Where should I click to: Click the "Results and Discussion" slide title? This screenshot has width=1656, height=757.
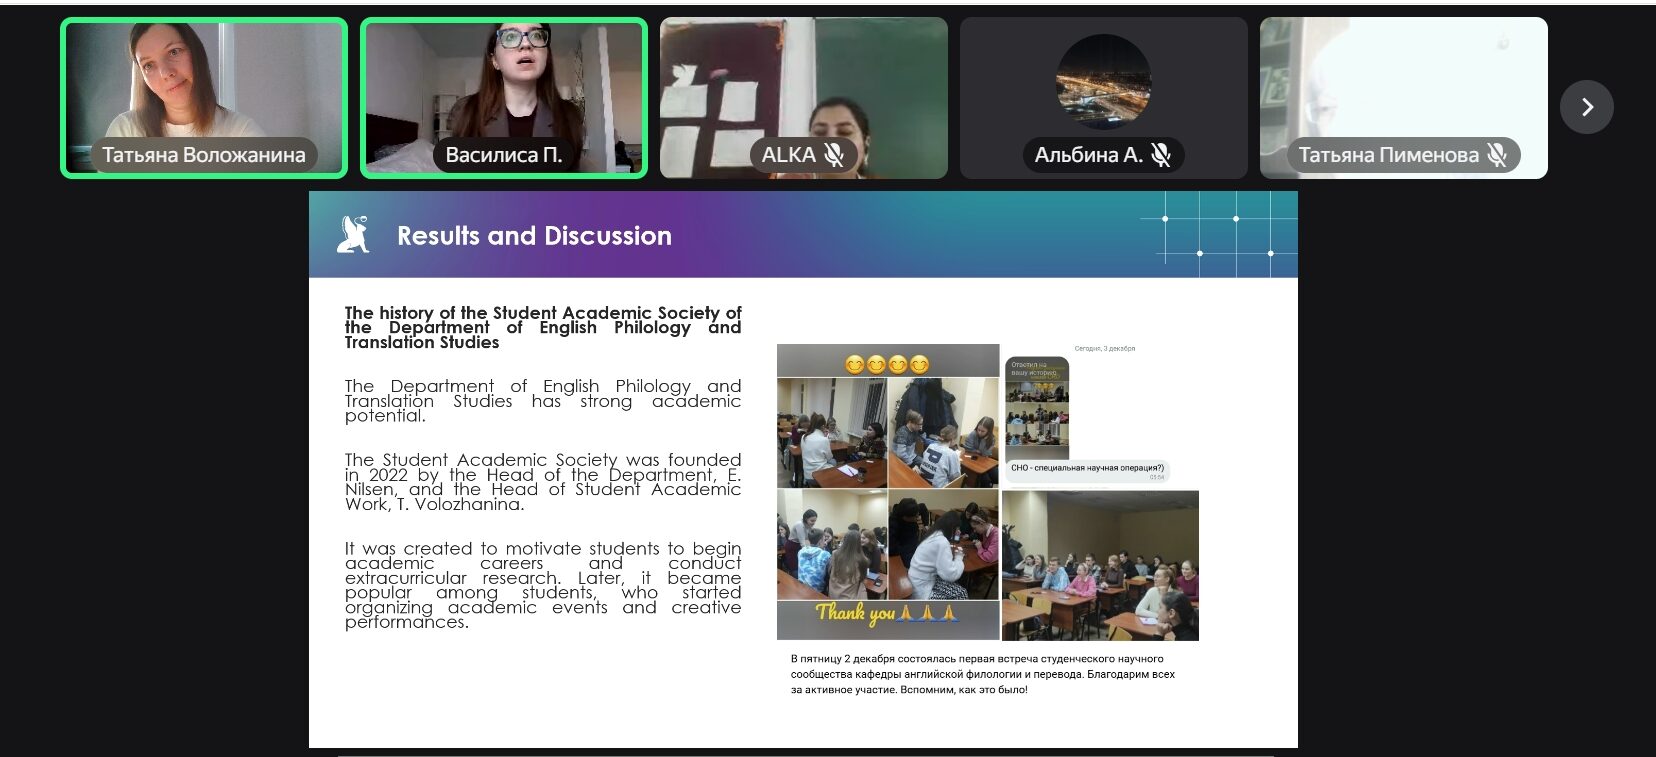[x=534, y=236]
